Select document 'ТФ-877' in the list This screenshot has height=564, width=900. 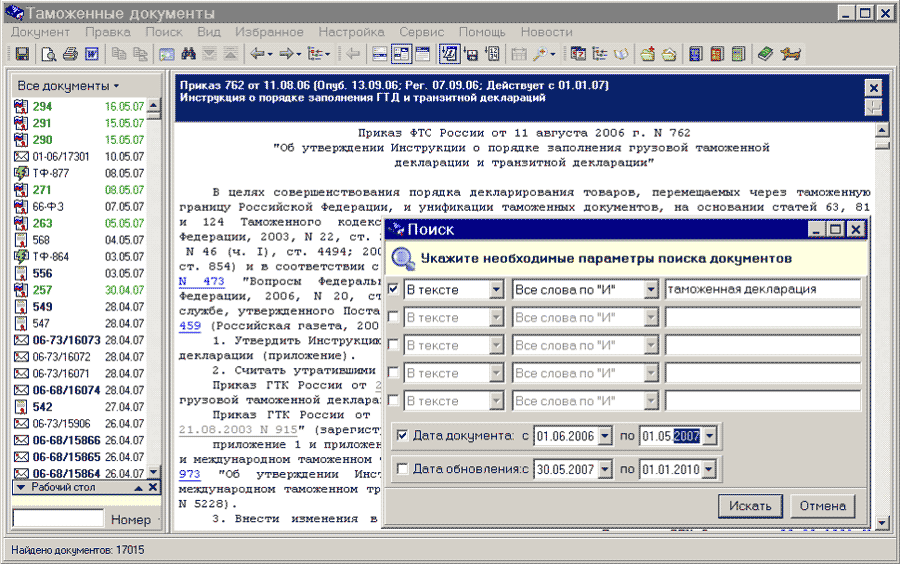point(79,173)
